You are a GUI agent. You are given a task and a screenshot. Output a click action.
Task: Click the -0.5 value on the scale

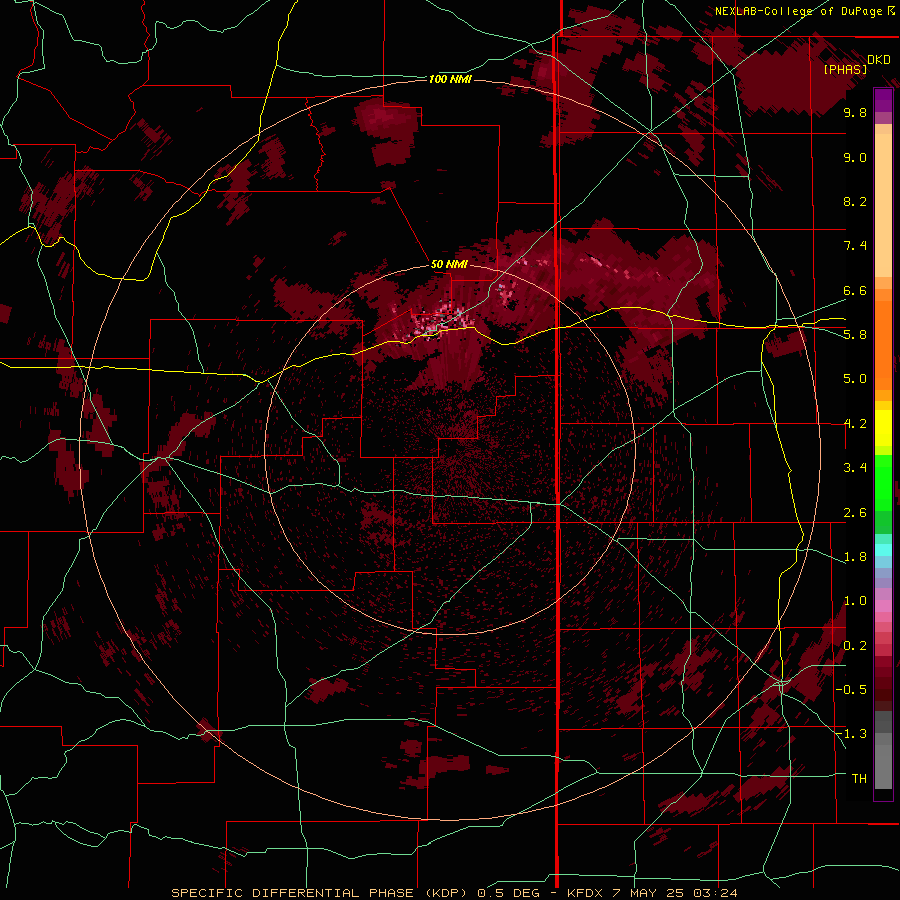point(852,690)
